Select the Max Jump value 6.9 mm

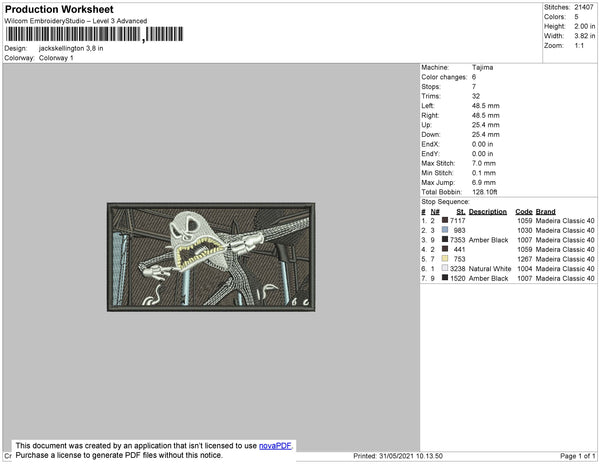pos(484,182)
